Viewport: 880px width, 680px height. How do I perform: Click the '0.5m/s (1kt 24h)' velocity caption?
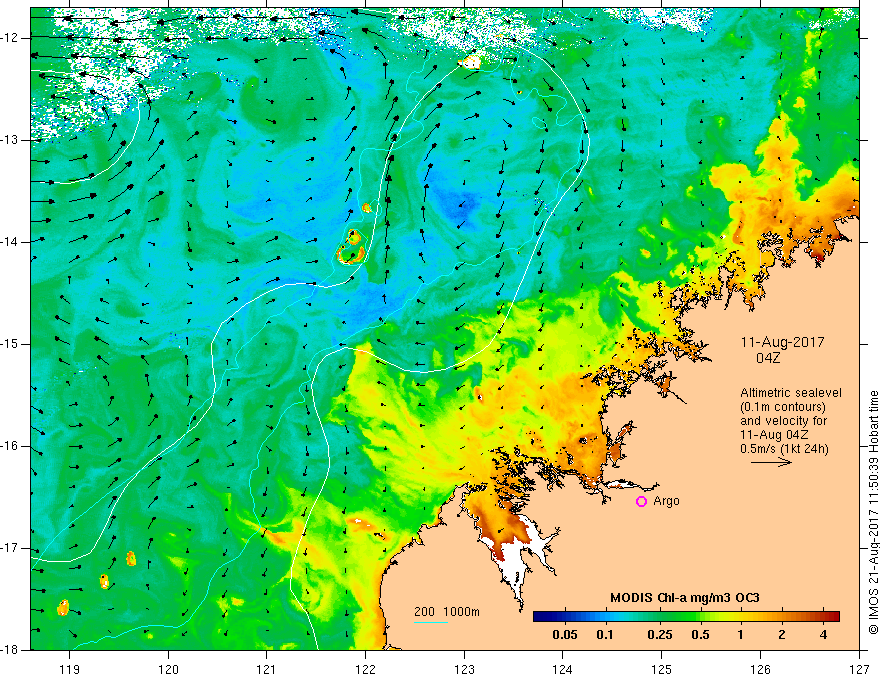tap(784, 449)
